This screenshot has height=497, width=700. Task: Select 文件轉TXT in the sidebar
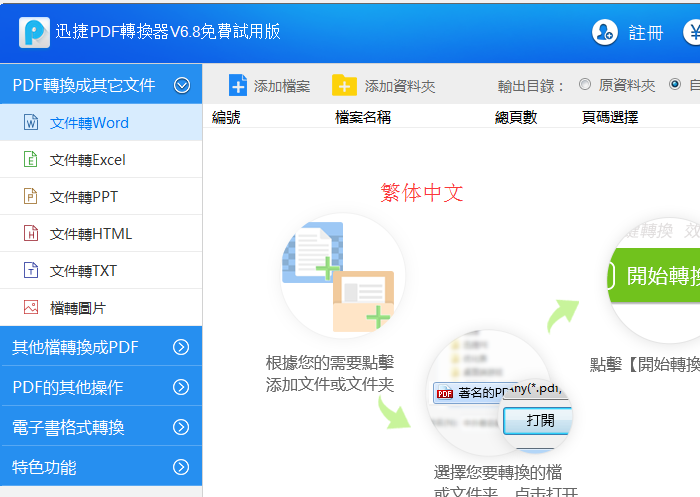point(101,271)
